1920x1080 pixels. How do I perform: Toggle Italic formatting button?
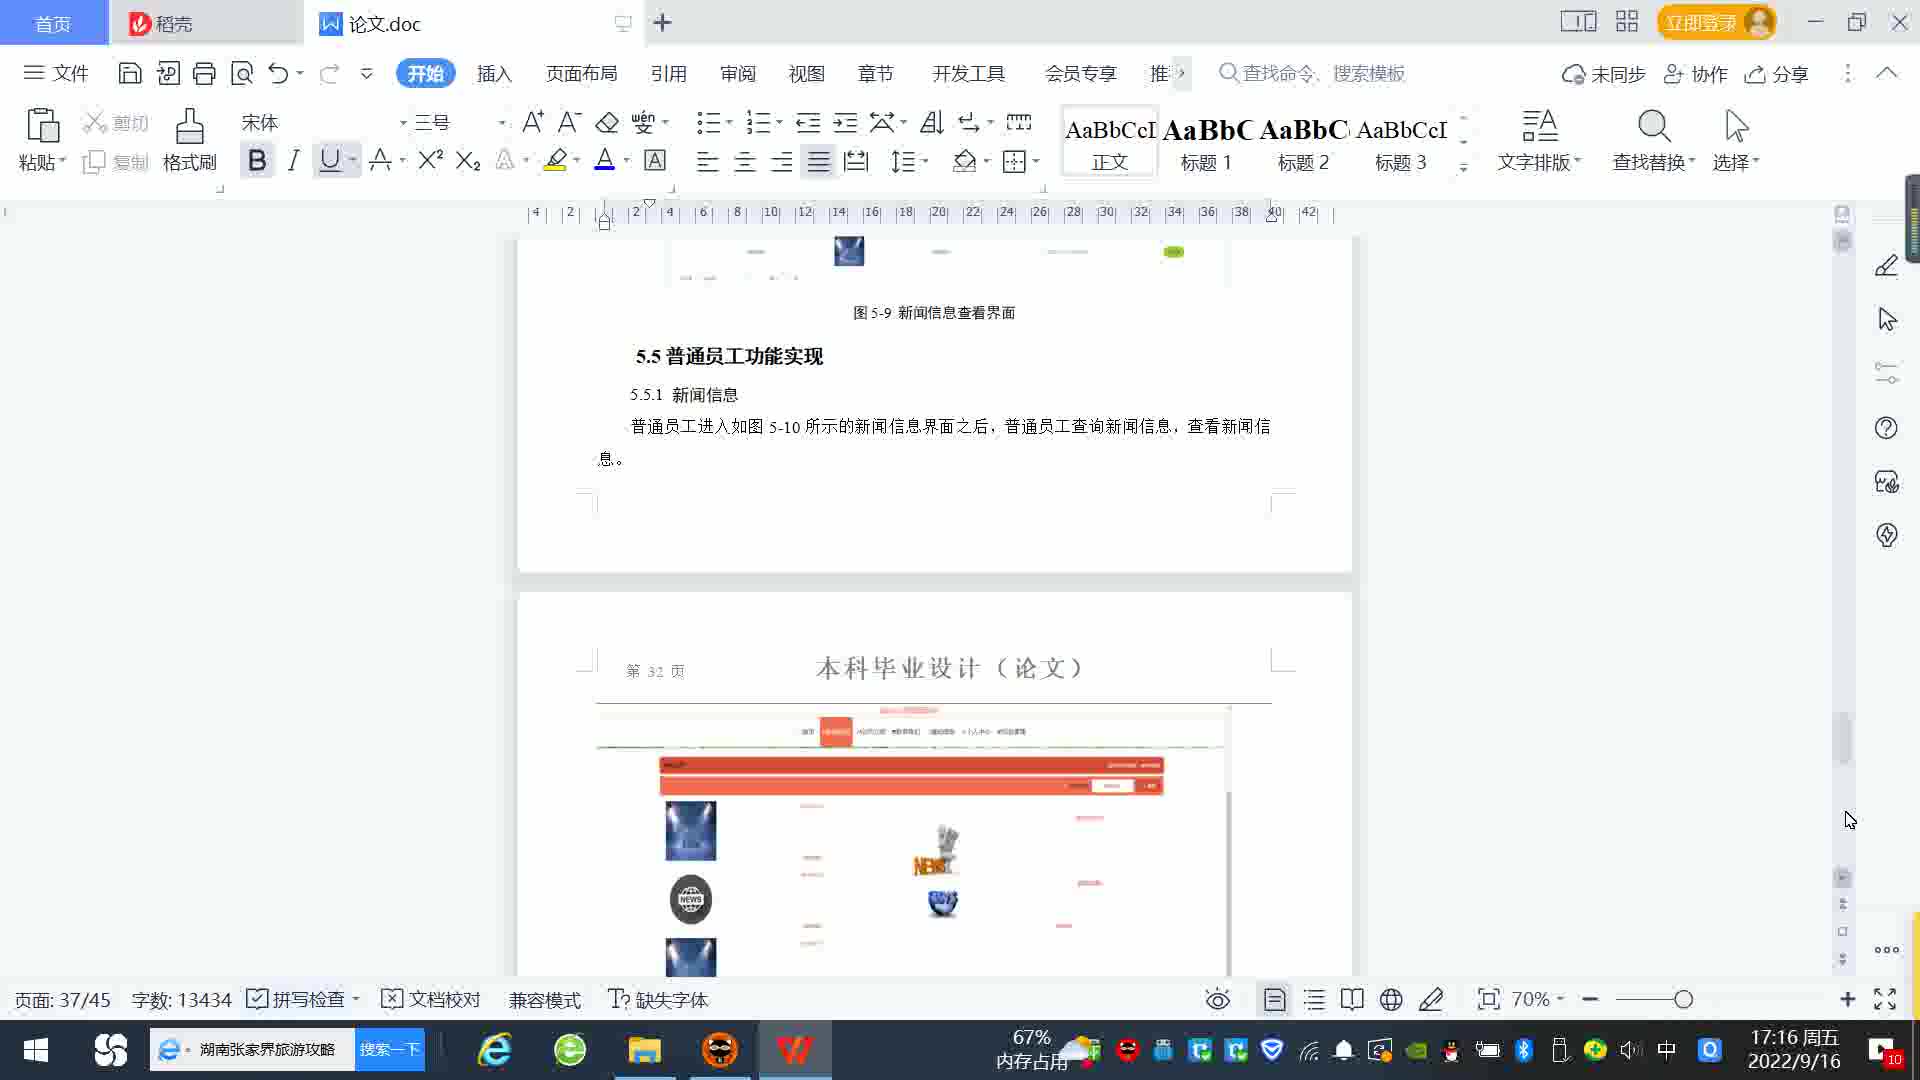click(293, 160)
